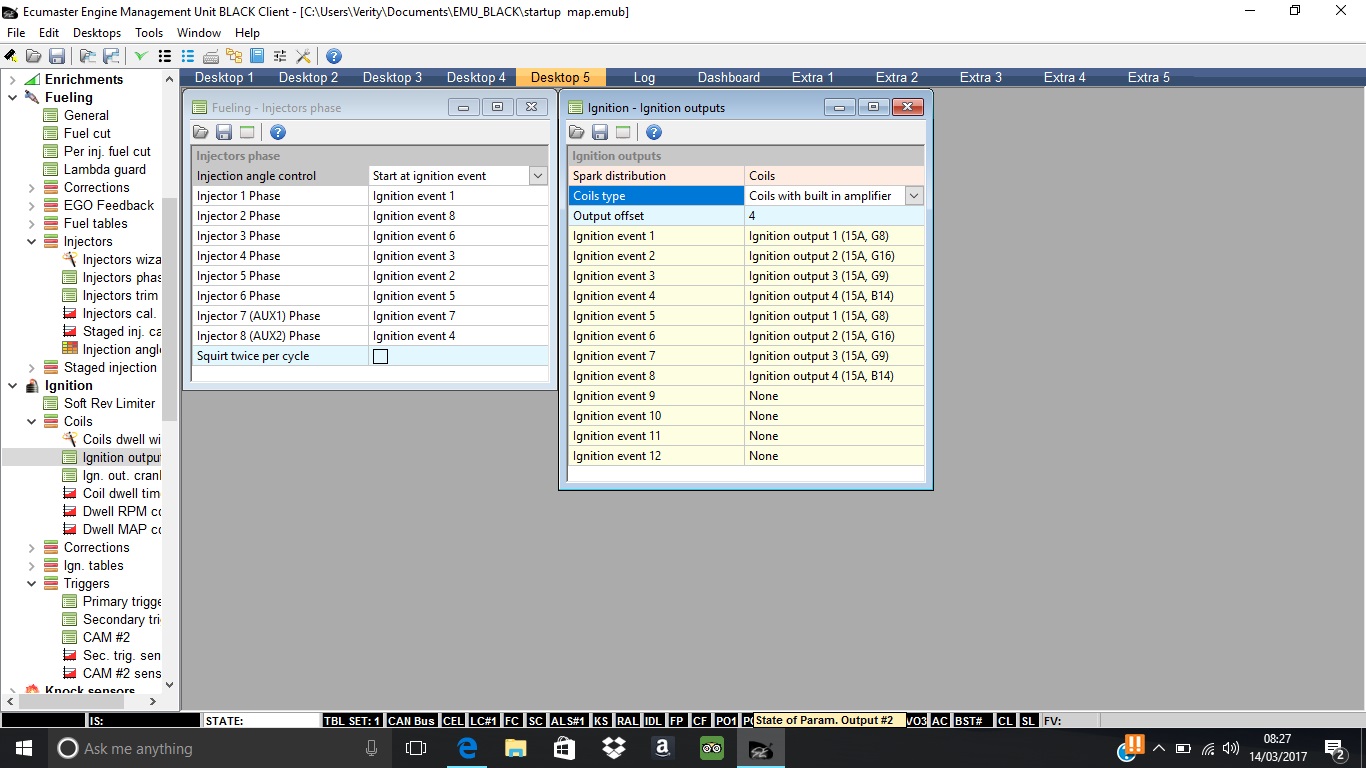
Task: Click the floppy disk save icon in main toolbar
Action: (57, 56)
